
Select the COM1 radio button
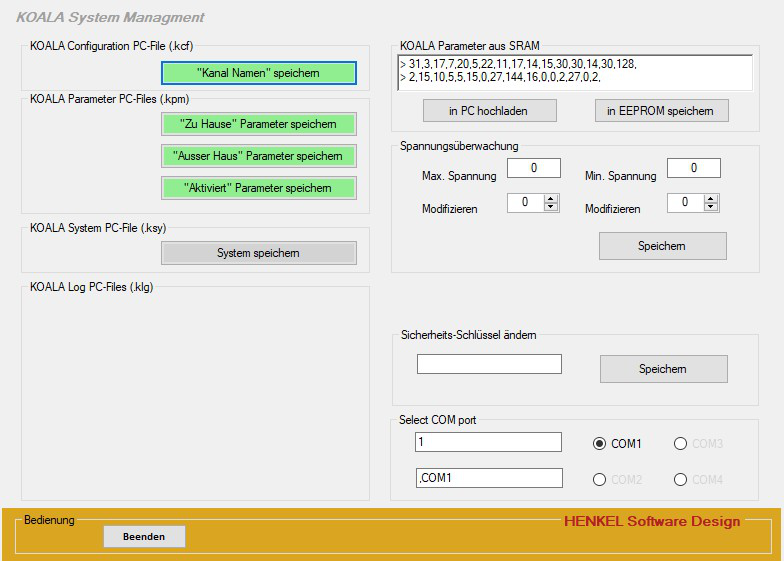coord(600,444)
